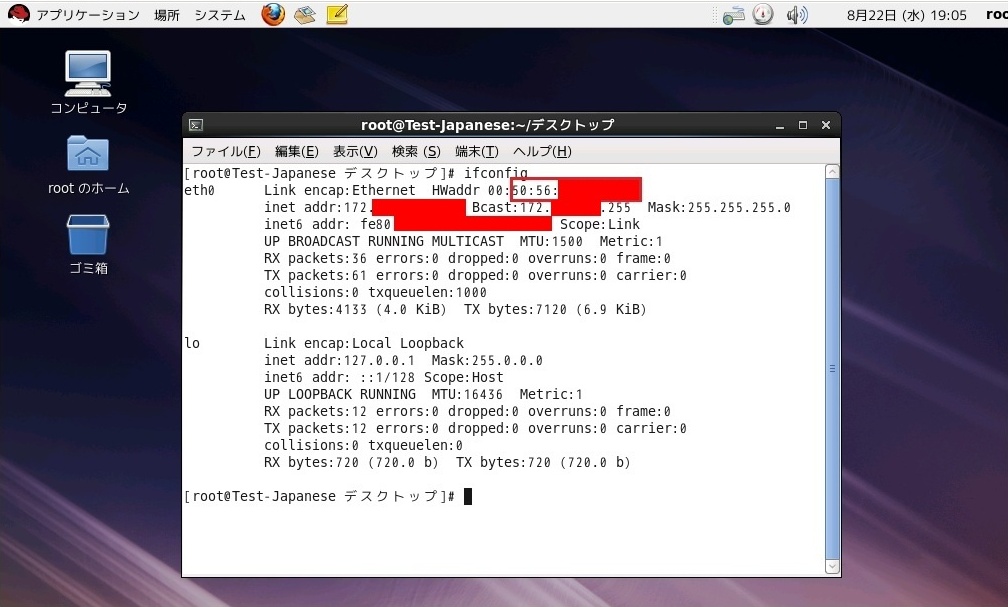Click the Link encap:Local Loopback text
Image resolution: width=1008 pixels, height=607 pixels.
[x=364, y=343]
